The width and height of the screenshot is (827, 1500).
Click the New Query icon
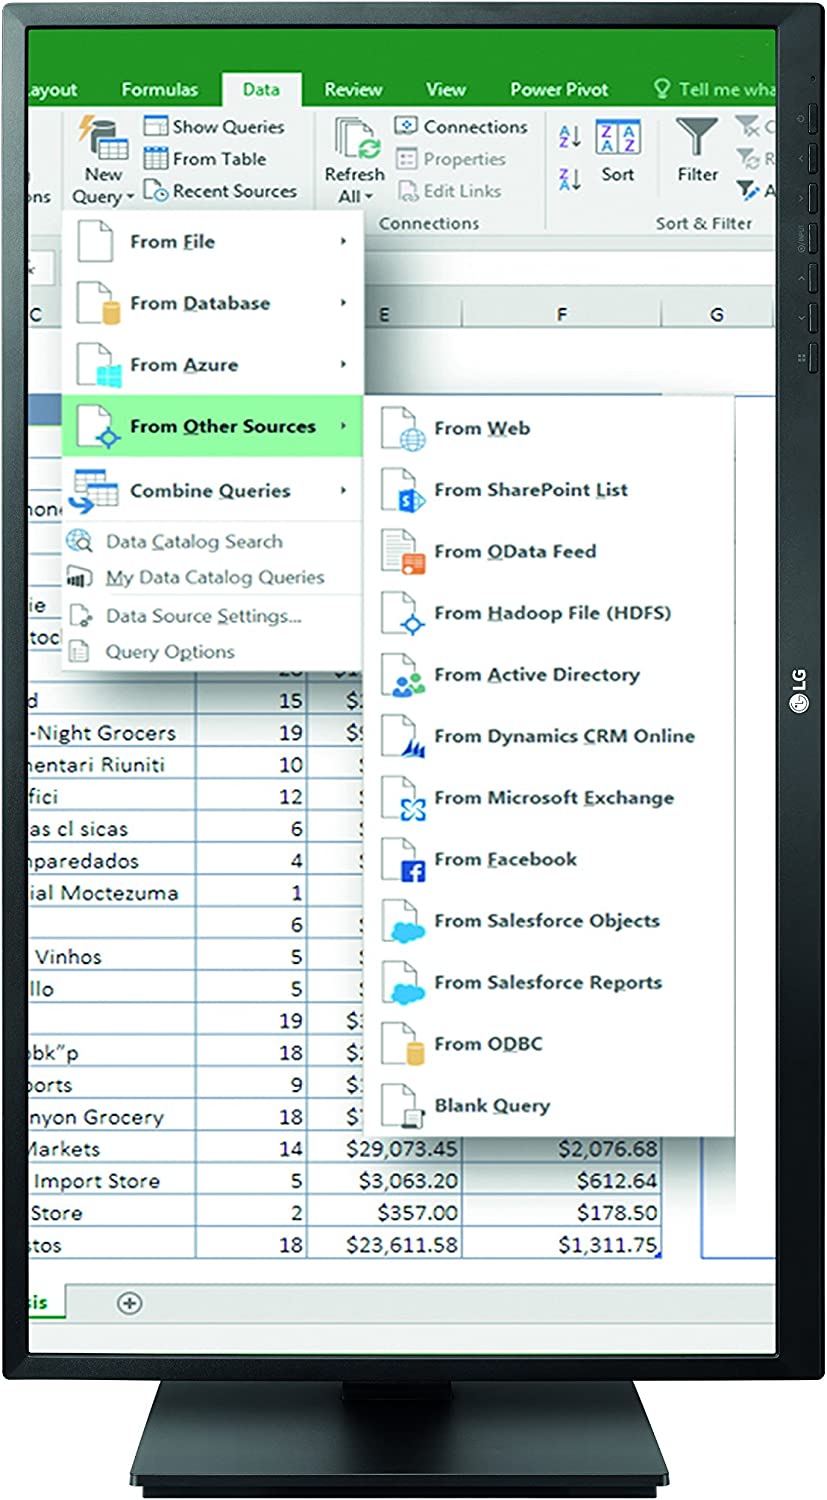[104, 139]
